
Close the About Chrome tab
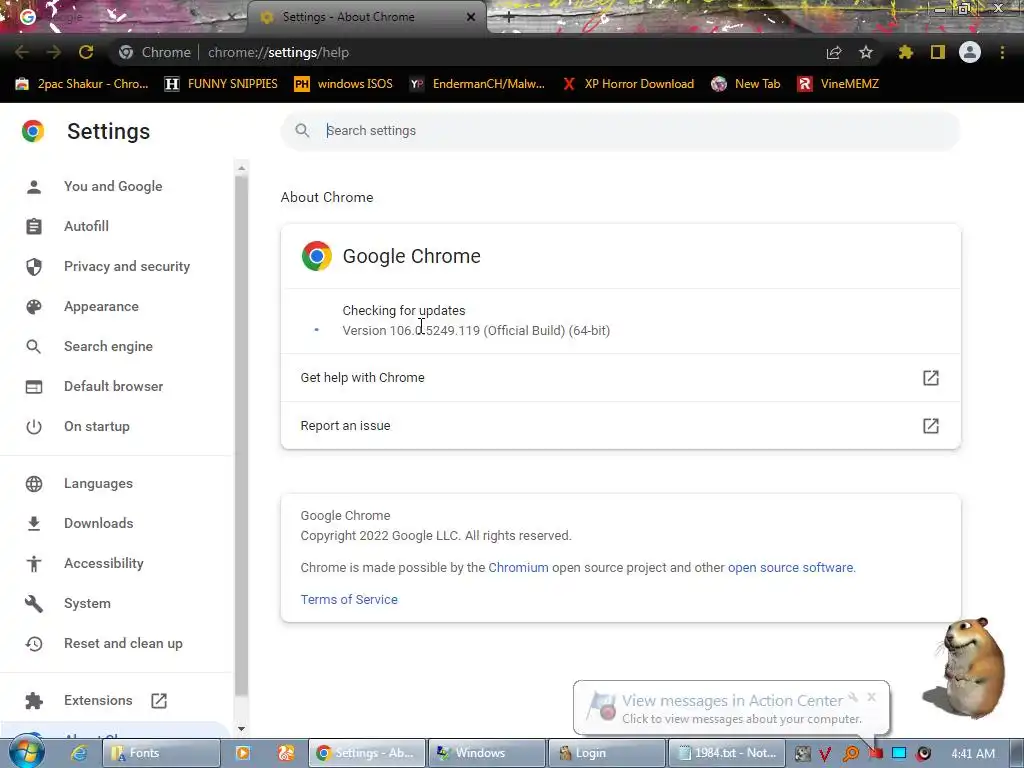click(471, 18)
